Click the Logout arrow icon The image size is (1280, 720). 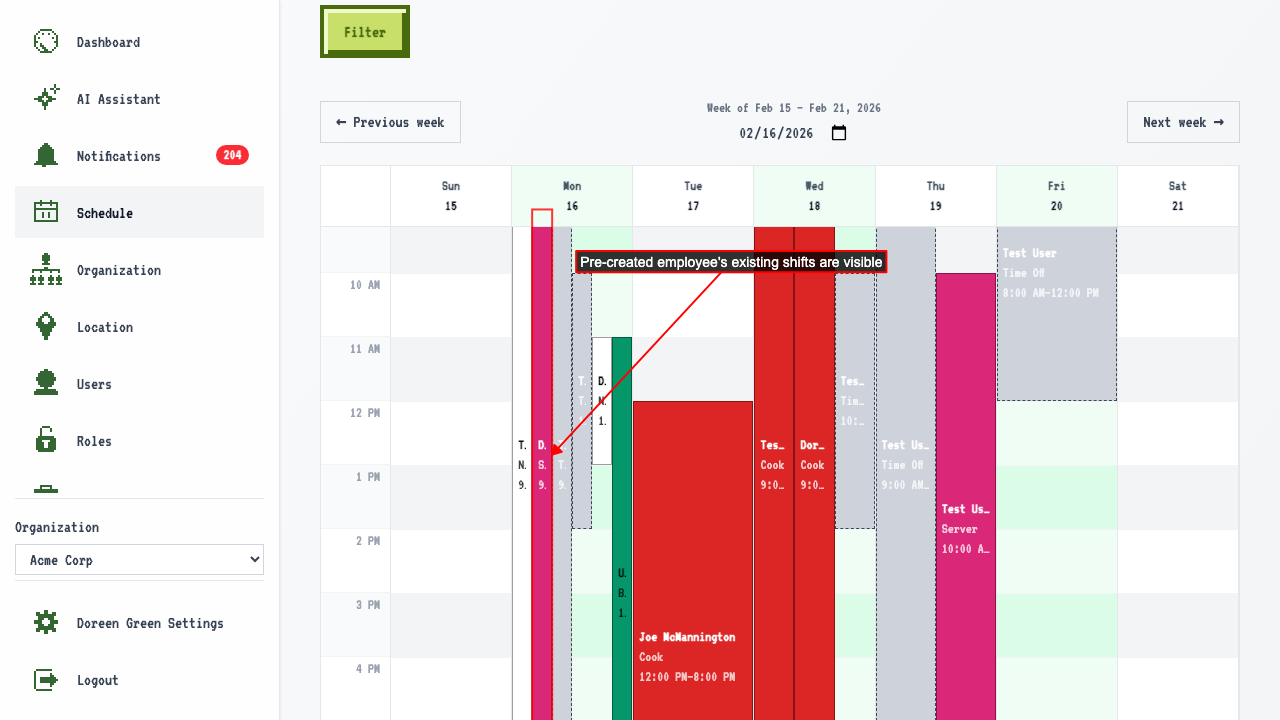click(x=46, y=680)
